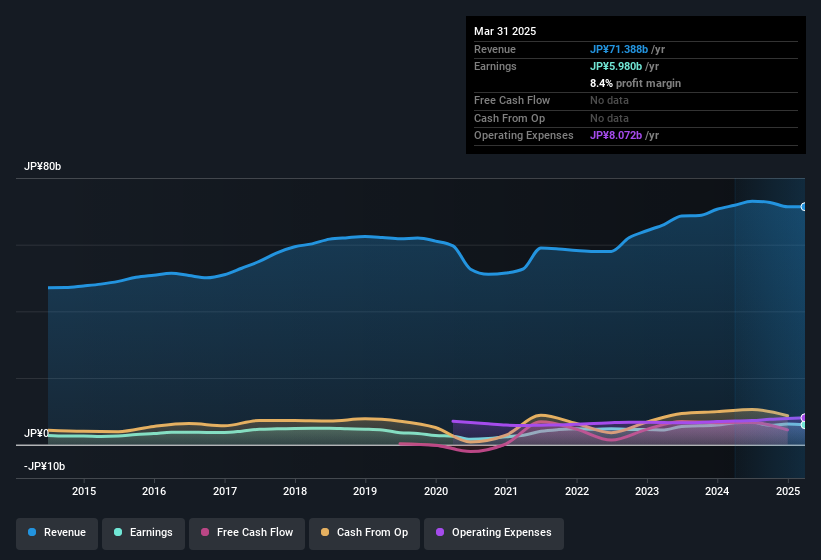The width and height of the screenshot is (821, 560).
Task: Click the Free Cash Flow tooltip row label
Action: click(512, 100)
